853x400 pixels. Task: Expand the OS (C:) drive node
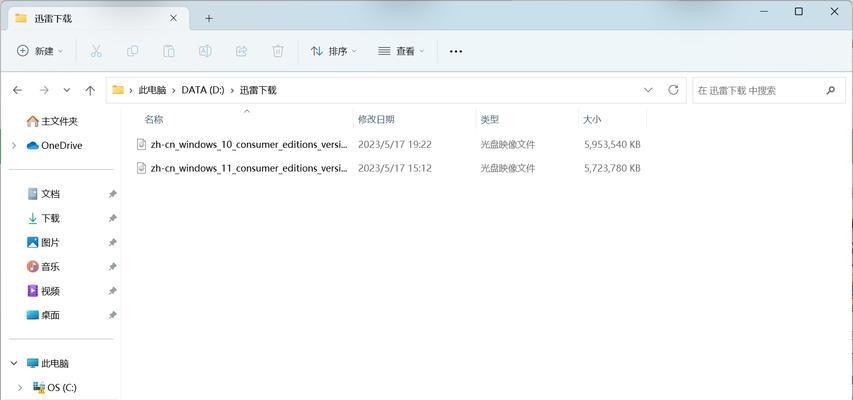point(20,387)
